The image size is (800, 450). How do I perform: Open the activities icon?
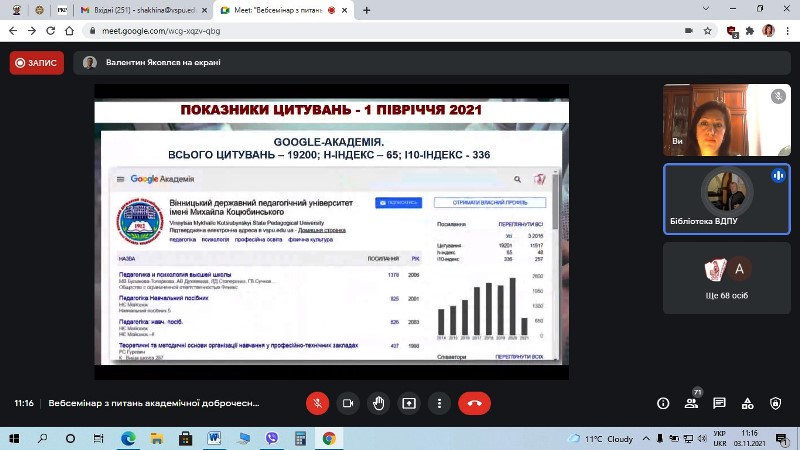(x=747, y=404)
